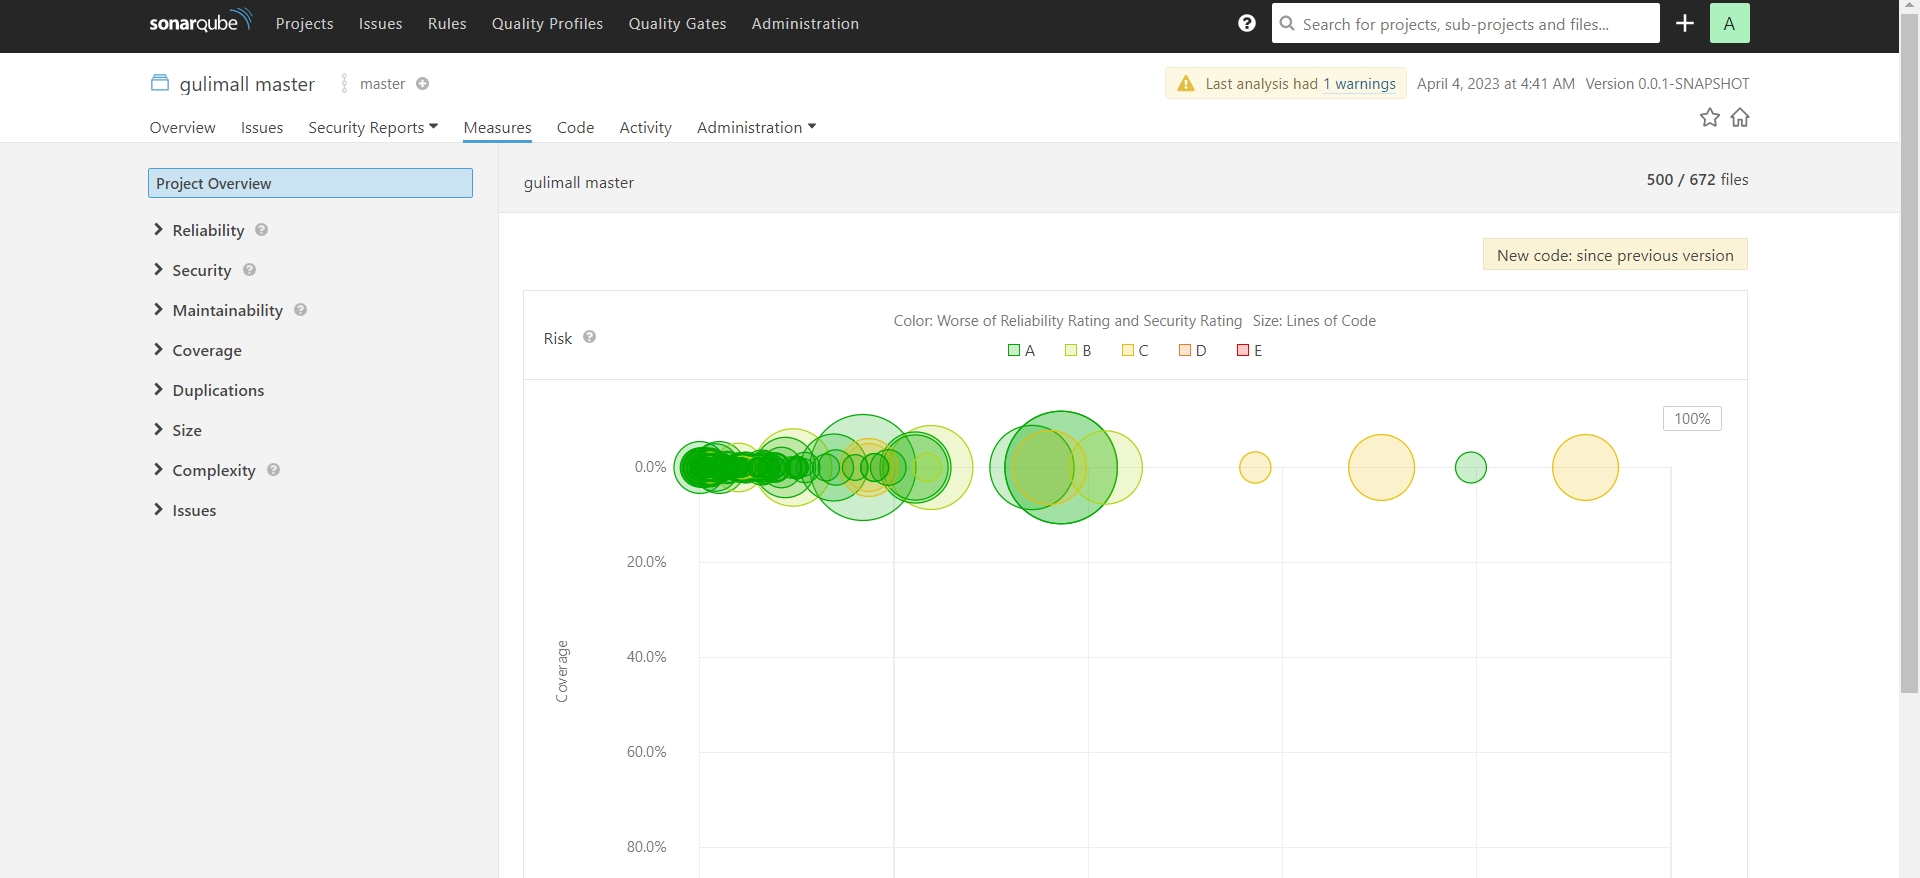Click the Version 0.0.1-SNAPSHOT text

pyautogui.click(x=1667, y=84)
